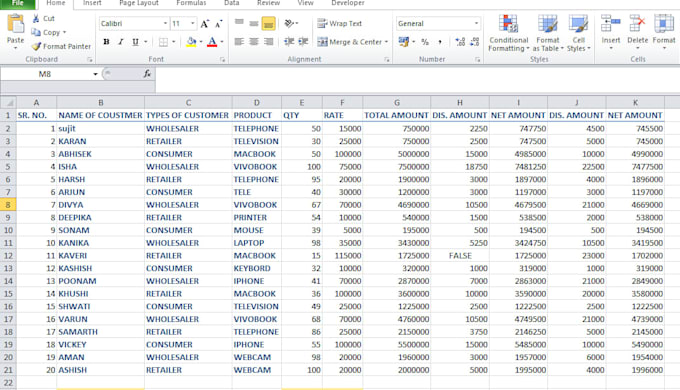Click the Paste clipboard icon
Viewport: 680px width, 390px height.
16,24
